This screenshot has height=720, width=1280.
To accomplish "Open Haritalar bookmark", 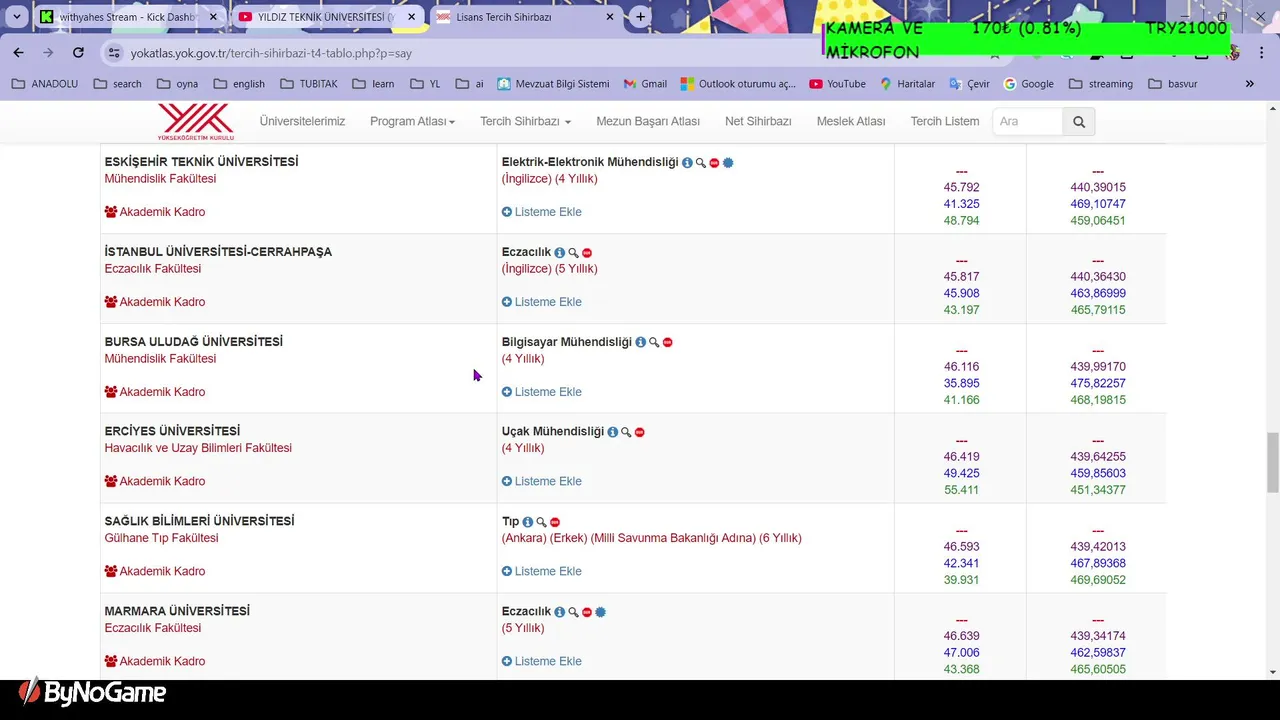I will point(907,84).
